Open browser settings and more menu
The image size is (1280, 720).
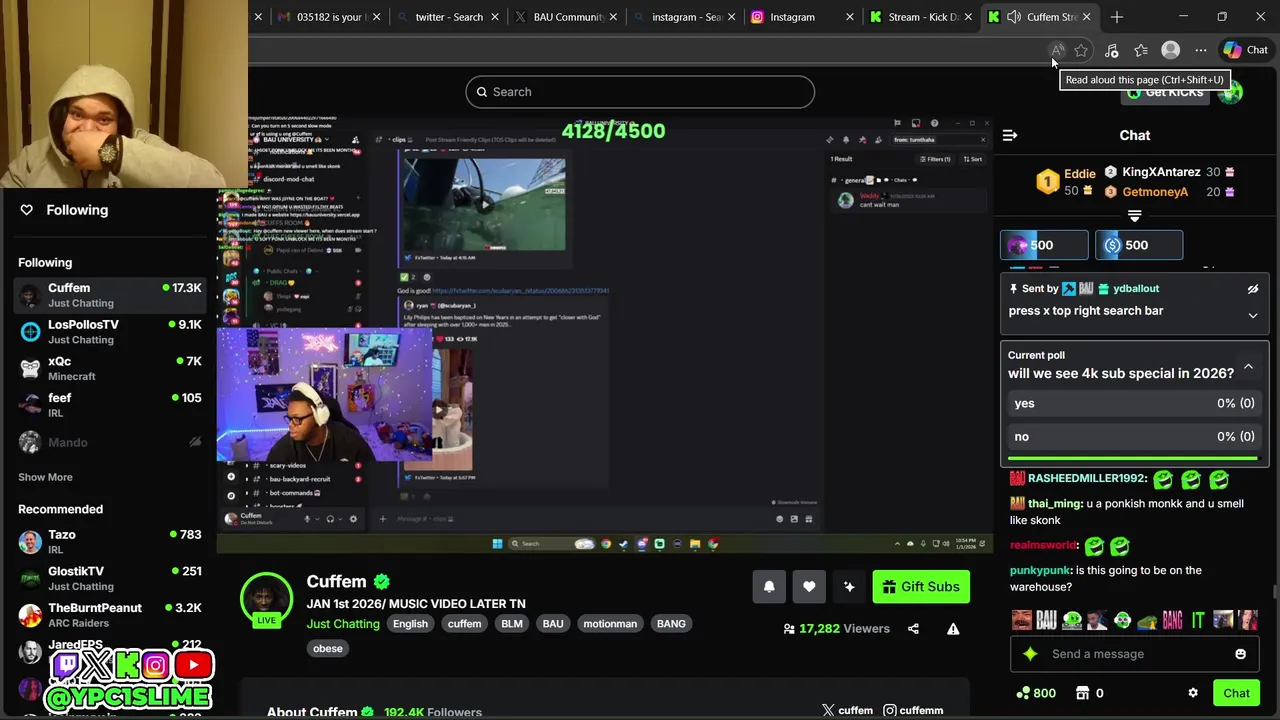(1200, 50)
